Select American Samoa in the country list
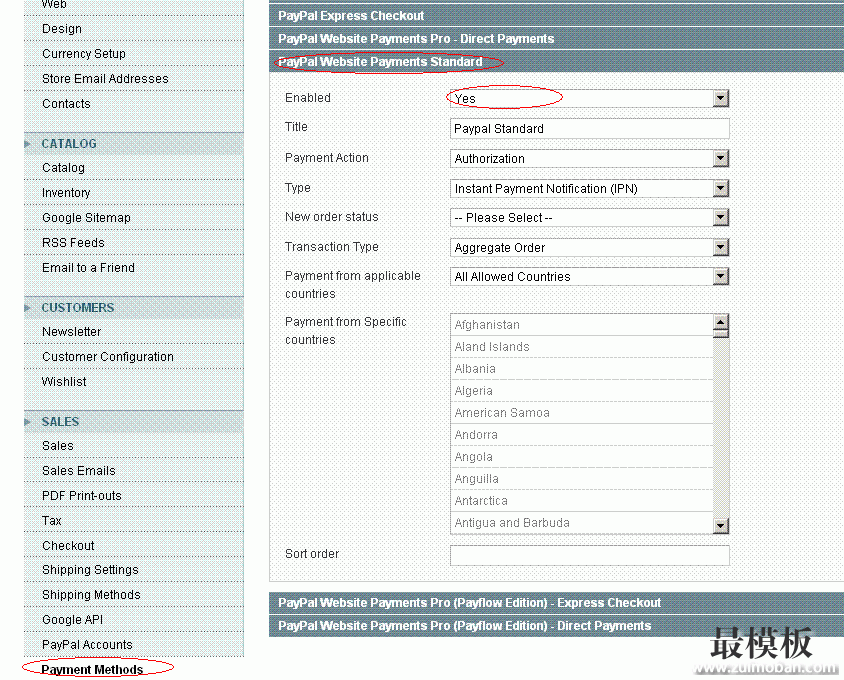 581,413
